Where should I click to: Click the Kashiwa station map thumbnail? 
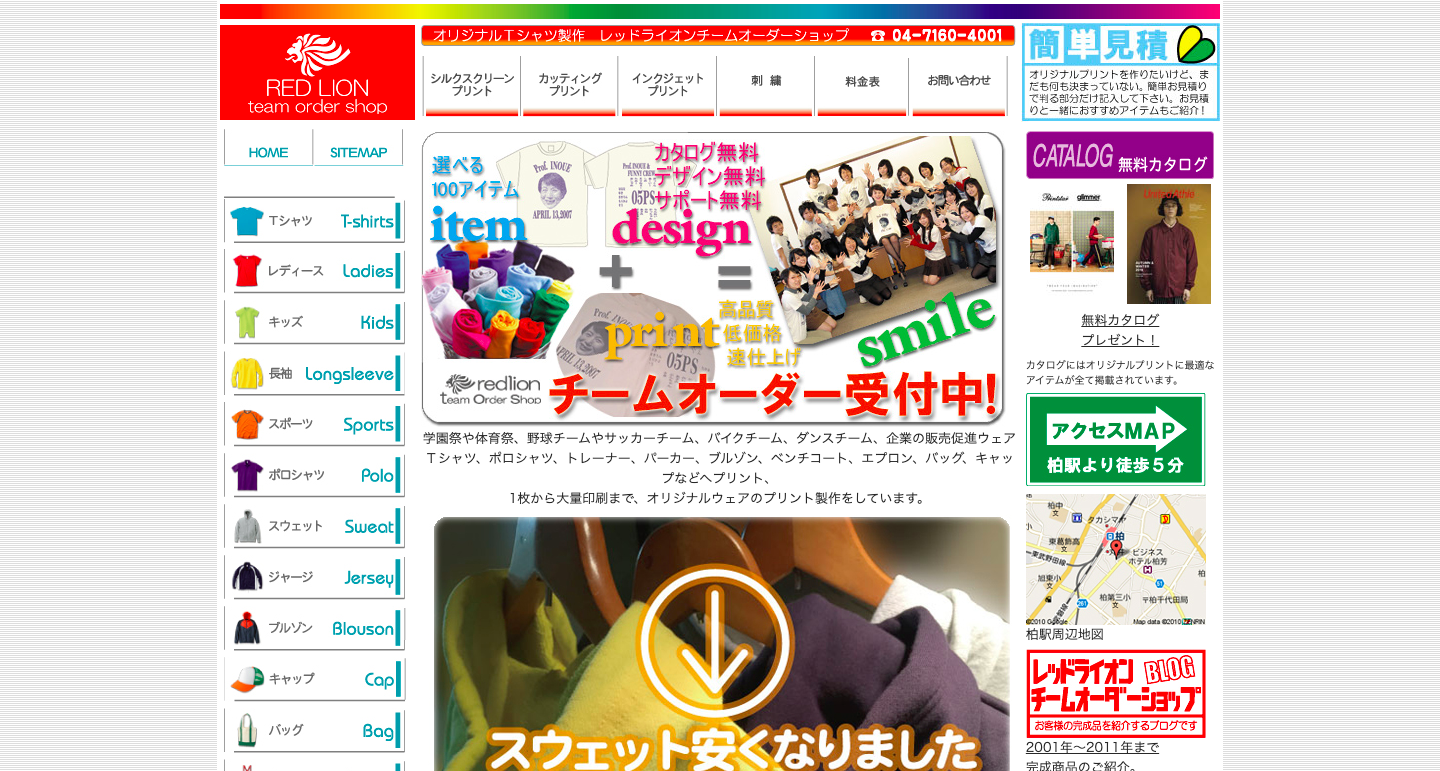1115,559
